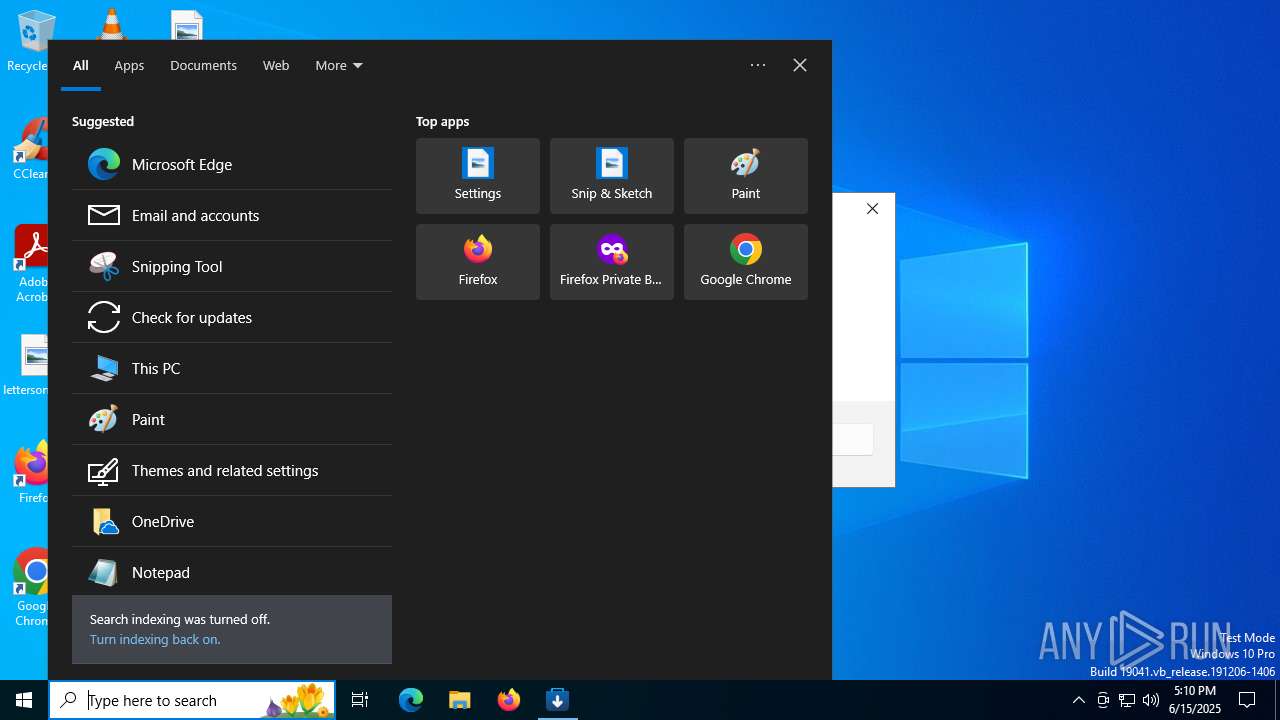Image resolution: width=1280 pixels, height=720 pixels.
Task: Open Task View on taskbar
Action: [360, 700]
